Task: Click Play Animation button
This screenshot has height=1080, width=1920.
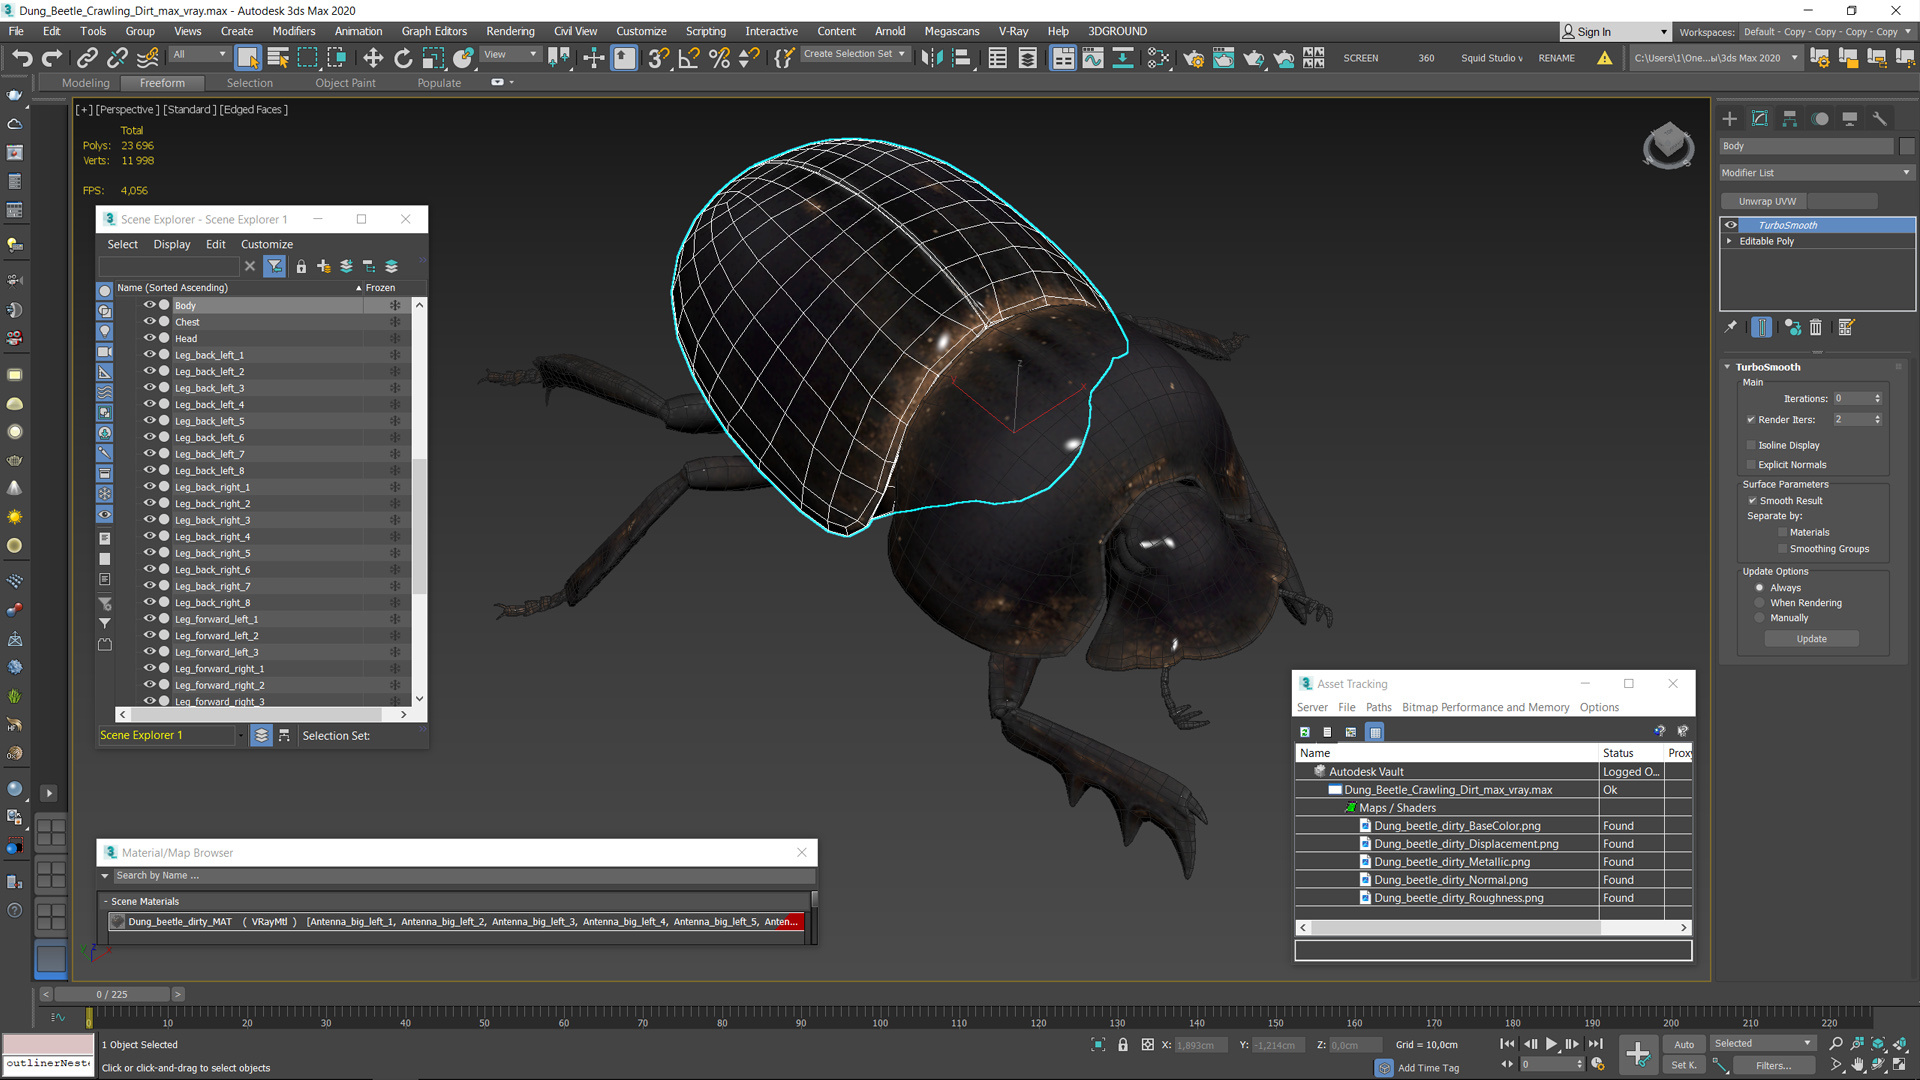Action: coord(1551,1044)
